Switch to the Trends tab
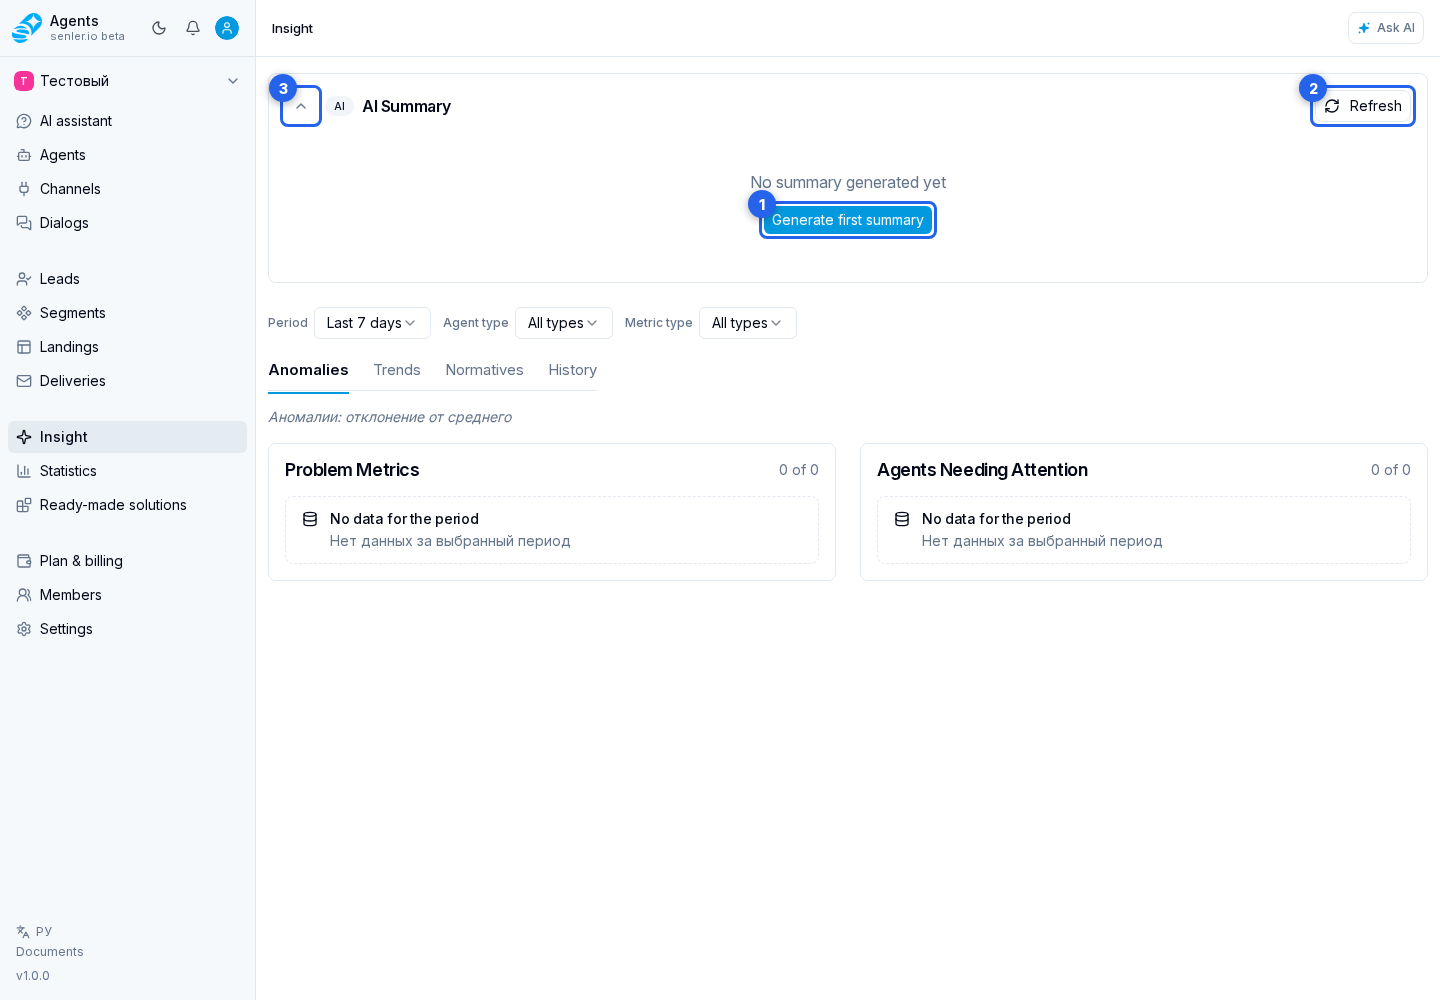Viewport: 1440px width, 1000px height. 397,370
